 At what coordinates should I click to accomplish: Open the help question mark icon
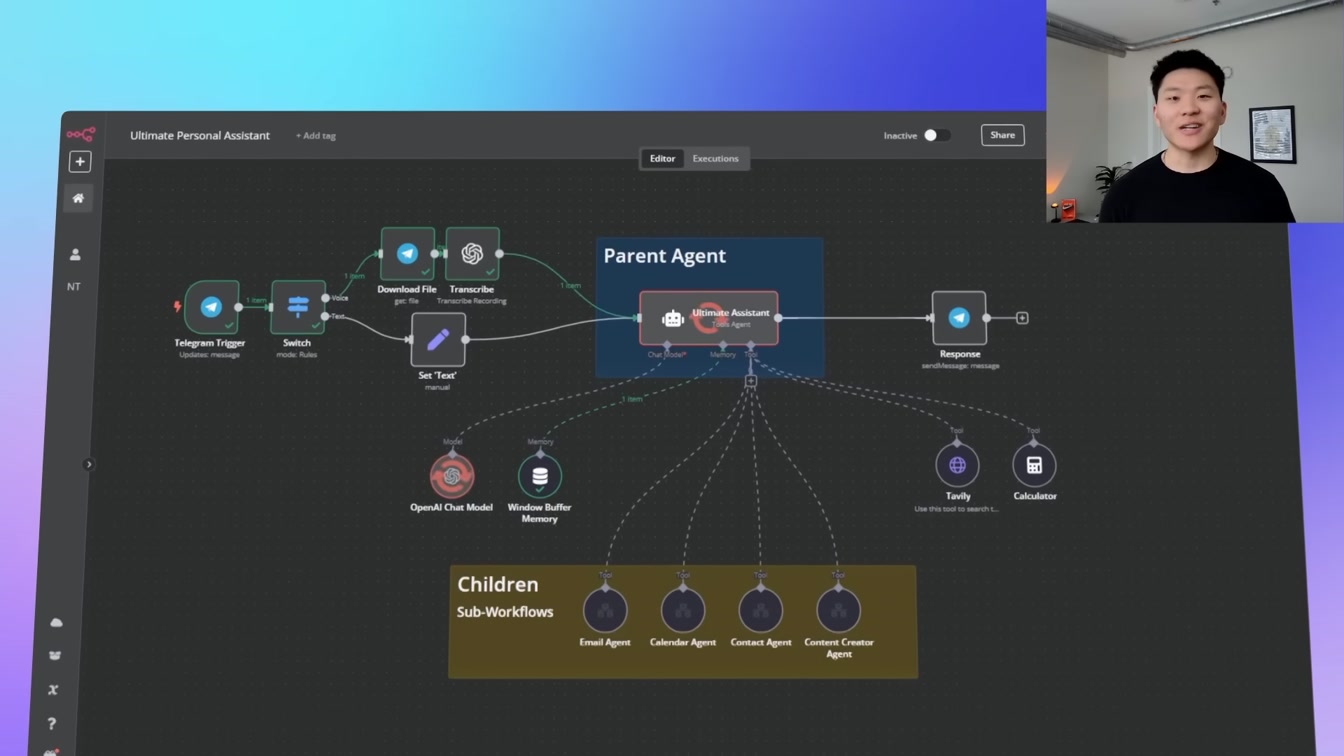[52, 723]
